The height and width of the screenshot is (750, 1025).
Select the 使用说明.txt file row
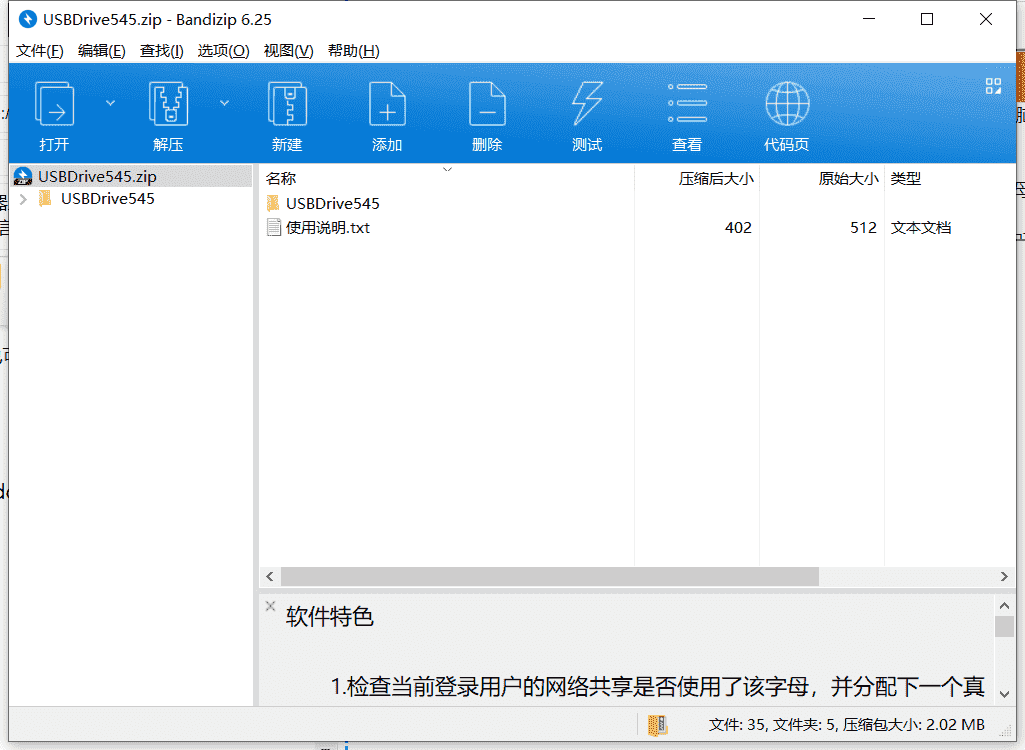pyautogui.click(x=638, y=228)
